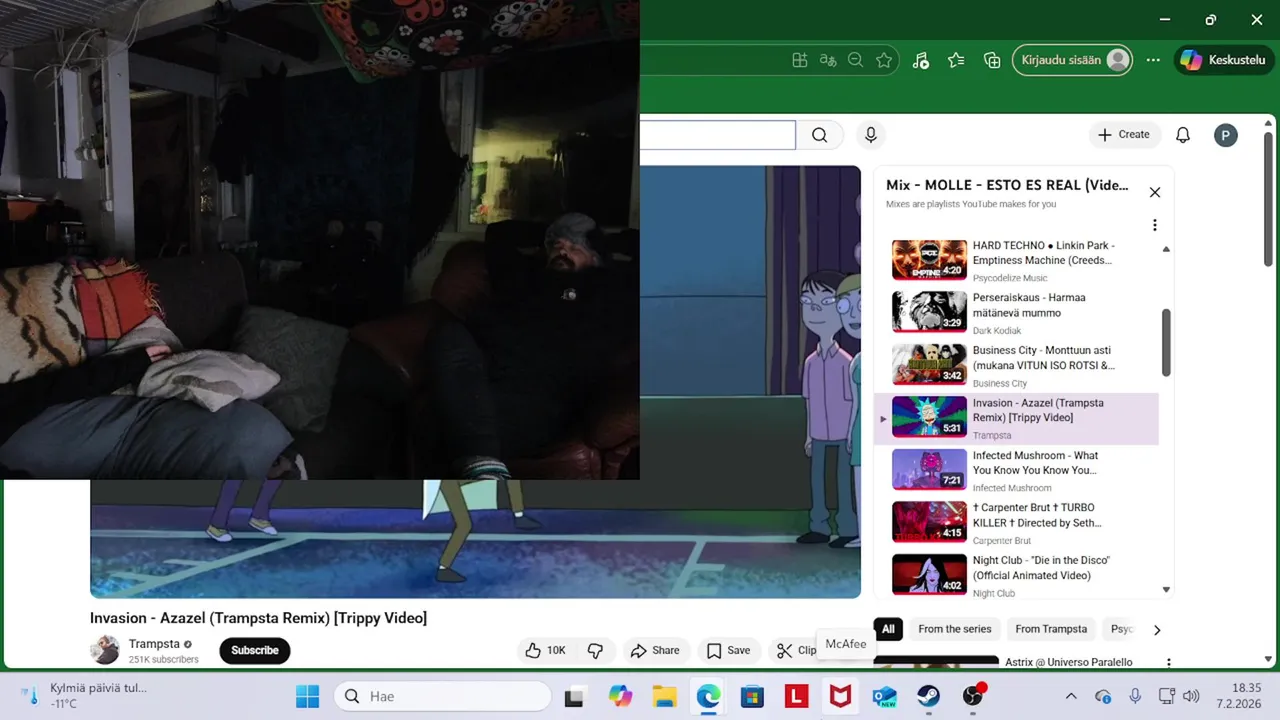Click the YouTube Create button
Viewport: 1280px width, 720px height.
click(x=1124, y=135)
